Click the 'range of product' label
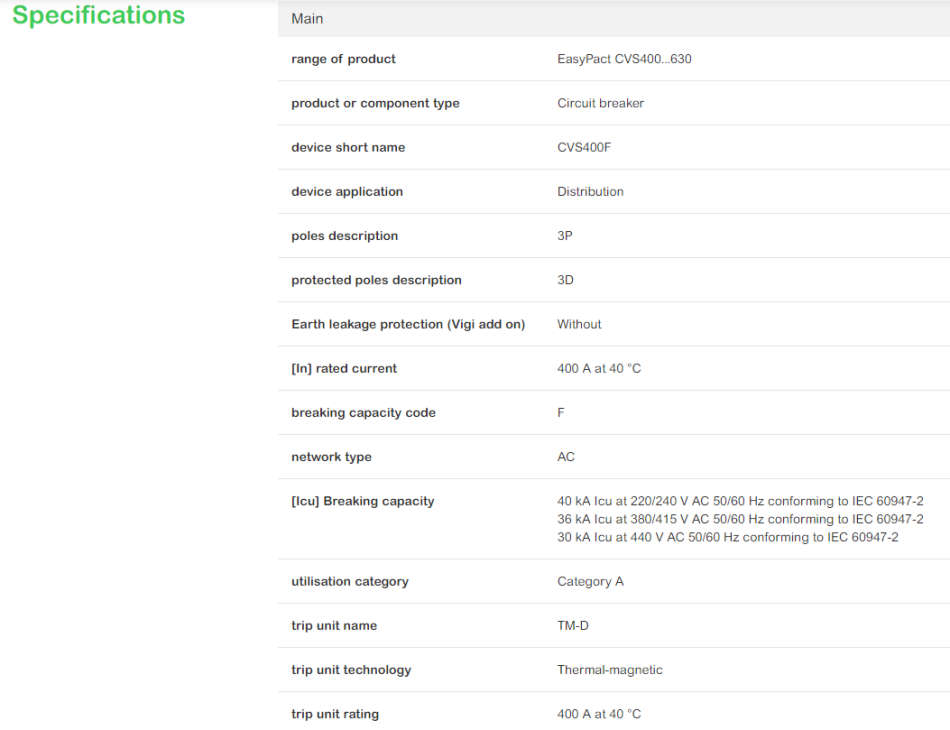Viewport: 950px width, 730px height. coord(343,59)
